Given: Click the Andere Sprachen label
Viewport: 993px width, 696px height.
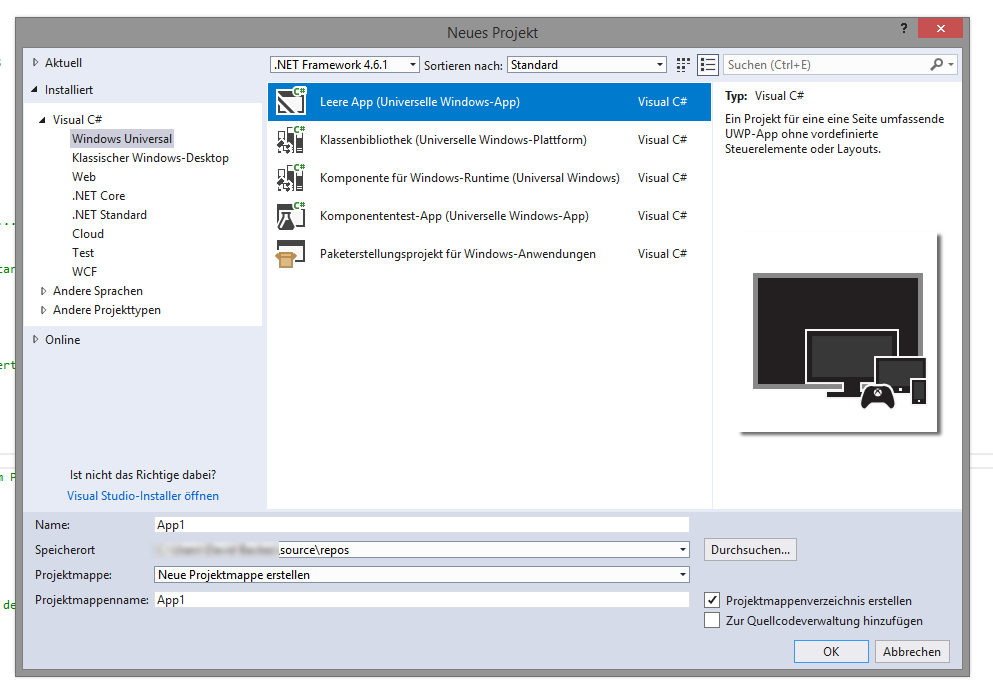Looking at the screenshot, I should (98, 291).
